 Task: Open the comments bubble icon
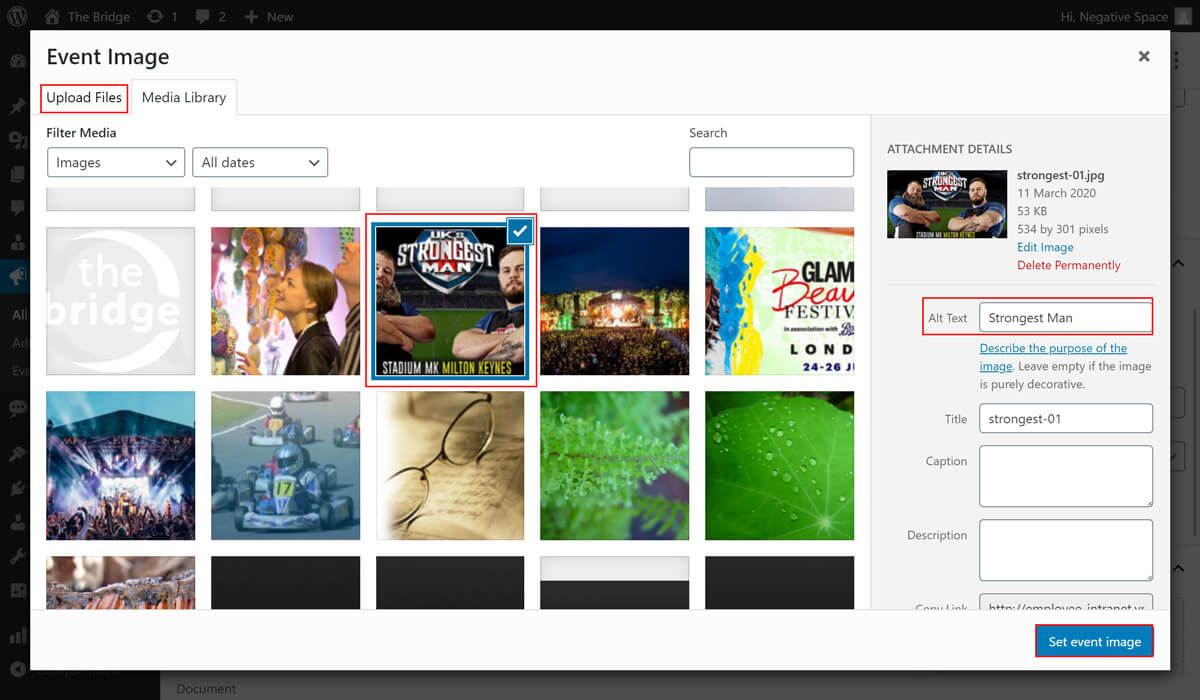tap(204, 16)
